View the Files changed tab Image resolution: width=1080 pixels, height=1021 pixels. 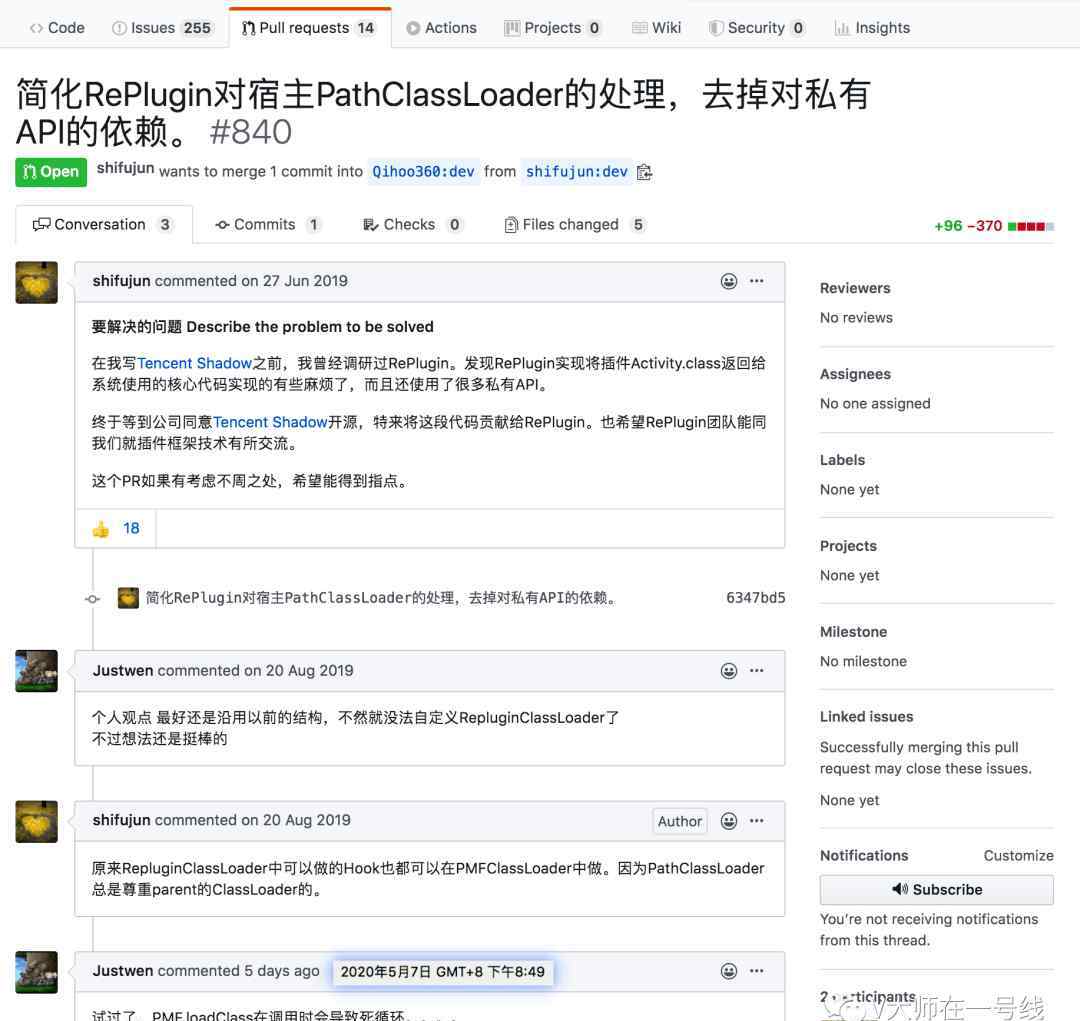(575, 225)
